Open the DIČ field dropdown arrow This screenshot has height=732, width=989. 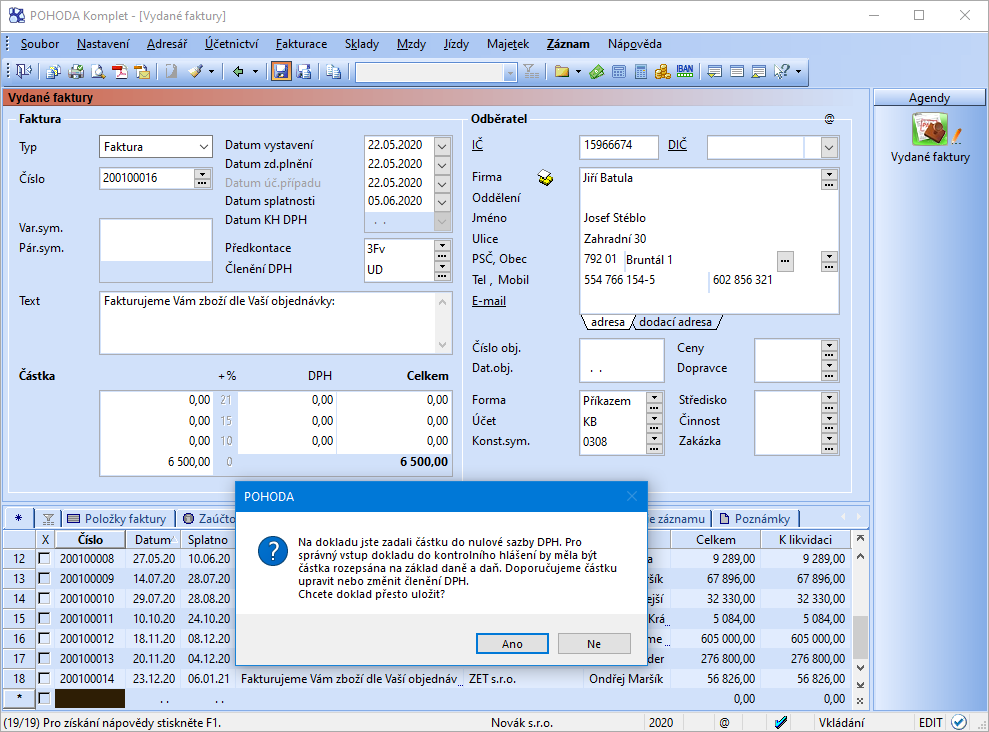pyautogui.click(x=829, y=148)
